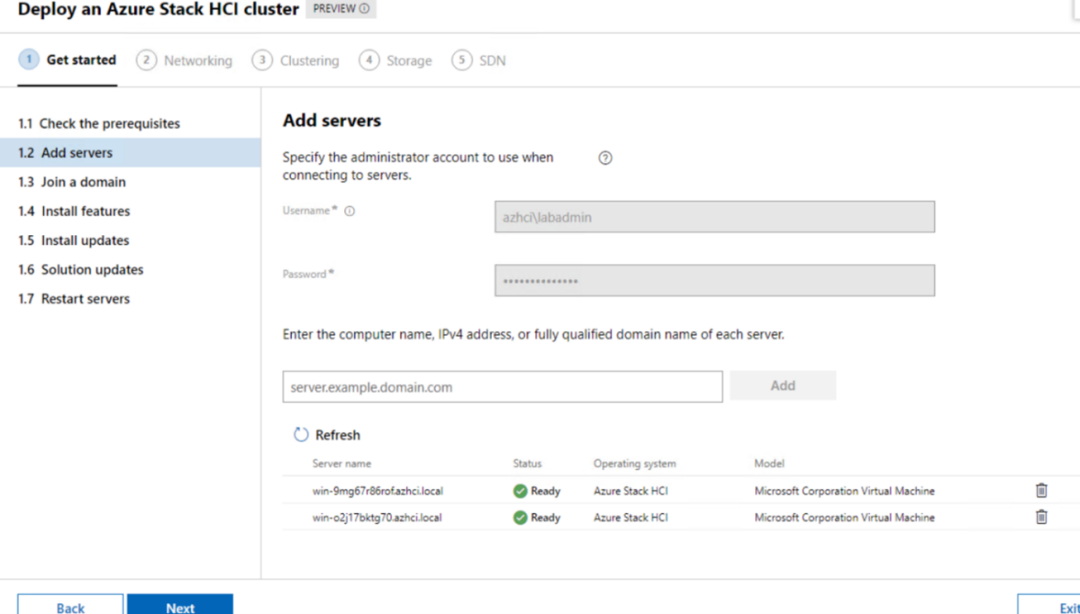Click Azure Stack HCI in win-9mg67r86rof row
Screen dimensions: 1080x614
click(631, 491)
